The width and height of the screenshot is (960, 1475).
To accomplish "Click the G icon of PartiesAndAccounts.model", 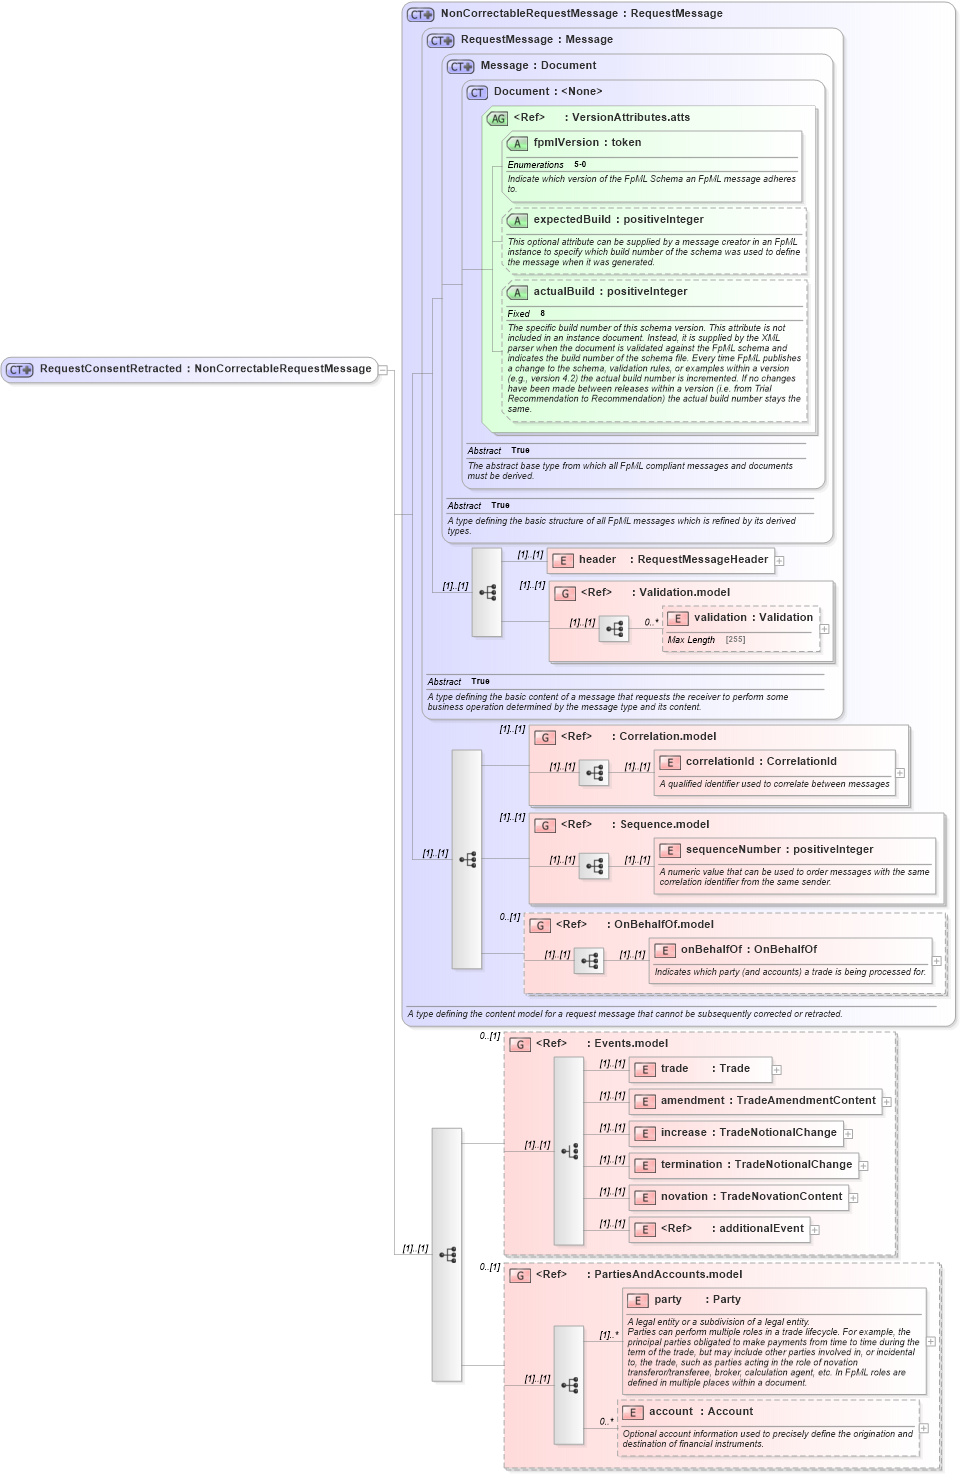I will pyautogui.click(x=520, y=1276).
